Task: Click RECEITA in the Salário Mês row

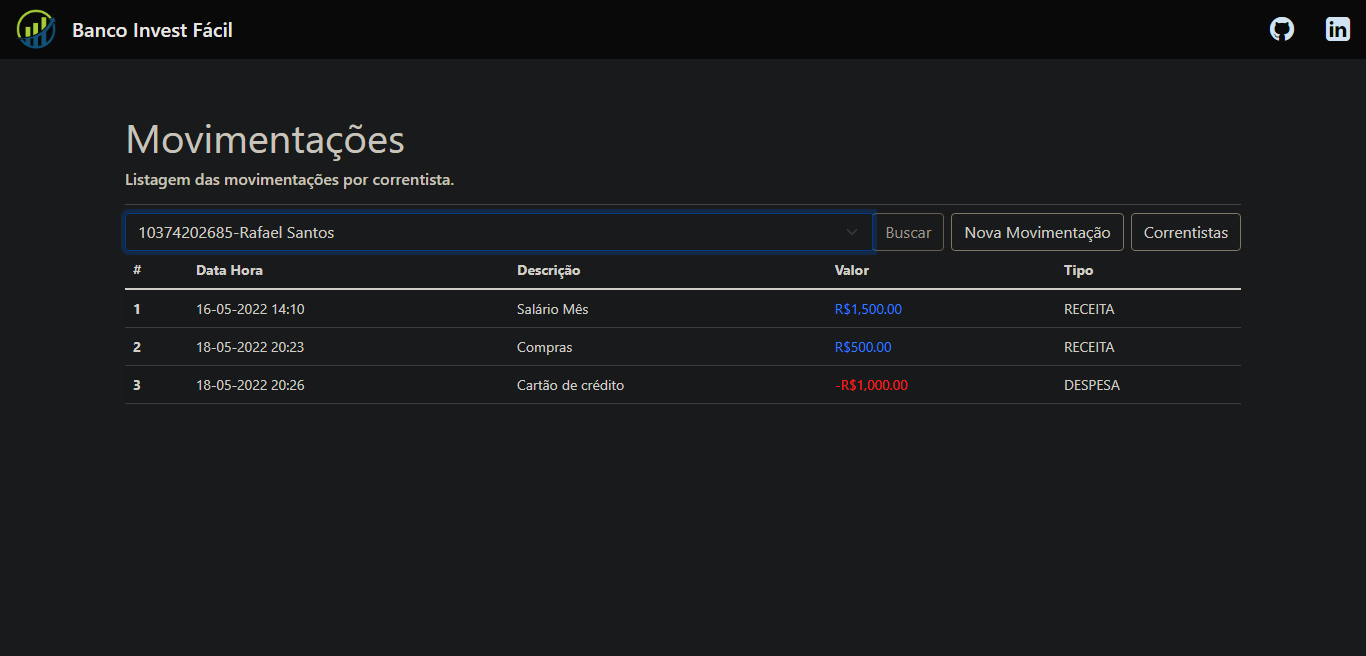Action: pyautogui.click(x=1089, y=309)
